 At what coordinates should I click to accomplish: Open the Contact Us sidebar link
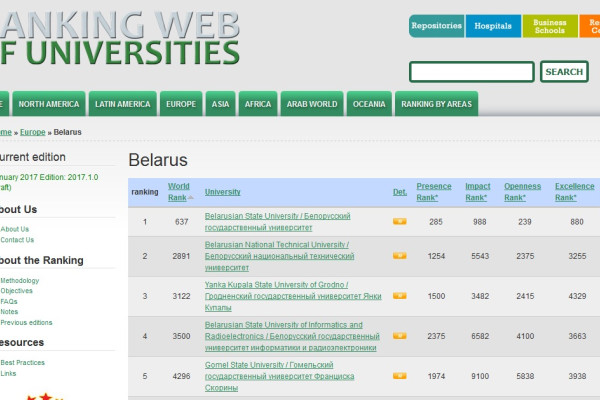pos(17,240)
